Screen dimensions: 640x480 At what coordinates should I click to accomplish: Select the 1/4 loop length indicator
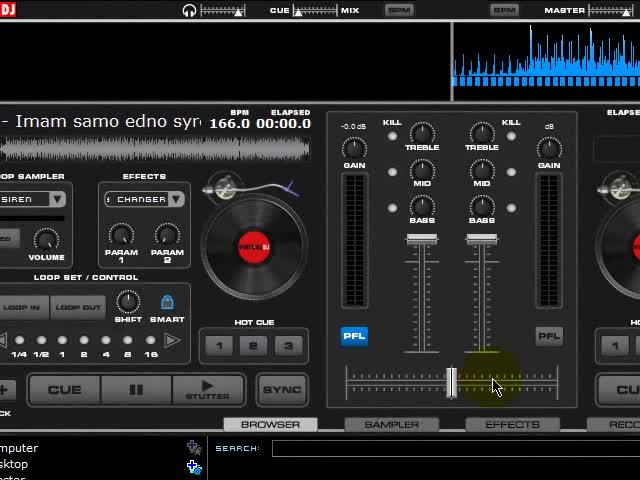coord(19,340)
